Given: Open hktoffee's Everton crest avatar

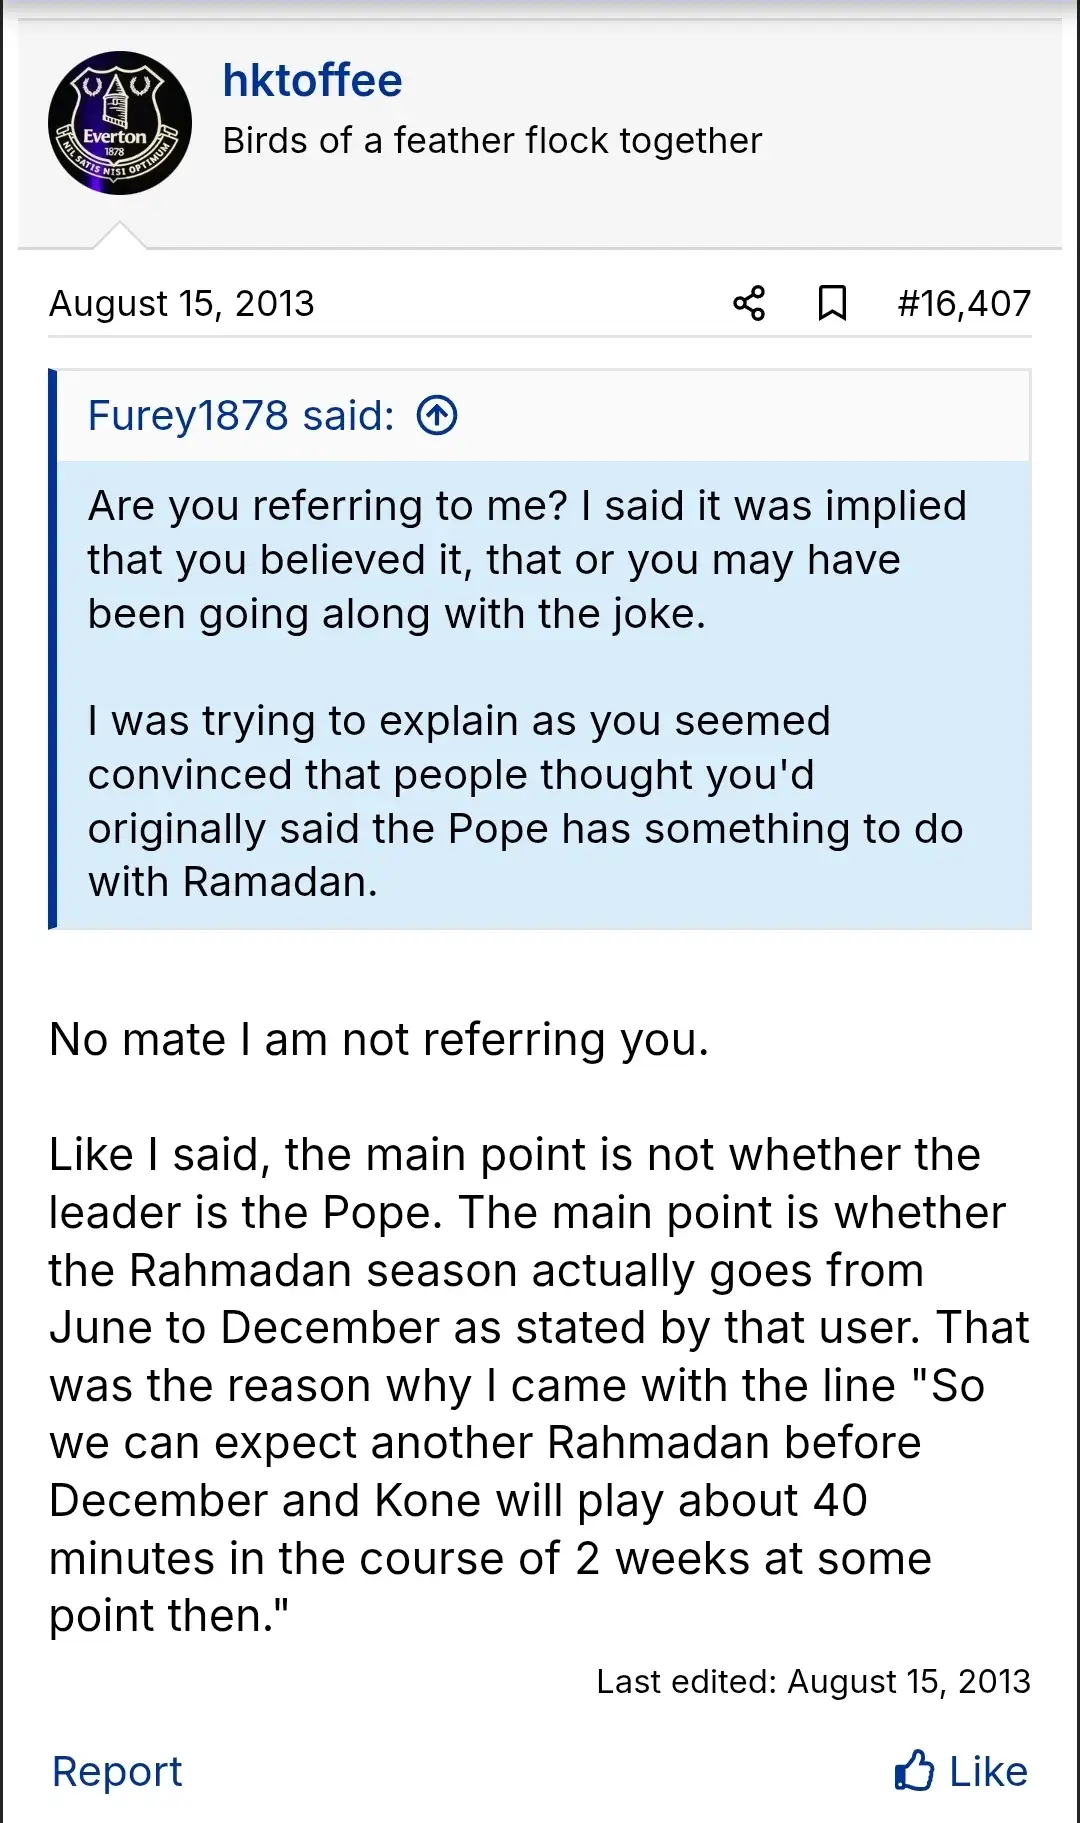Looking at the screenshot, I should [120, 123].
